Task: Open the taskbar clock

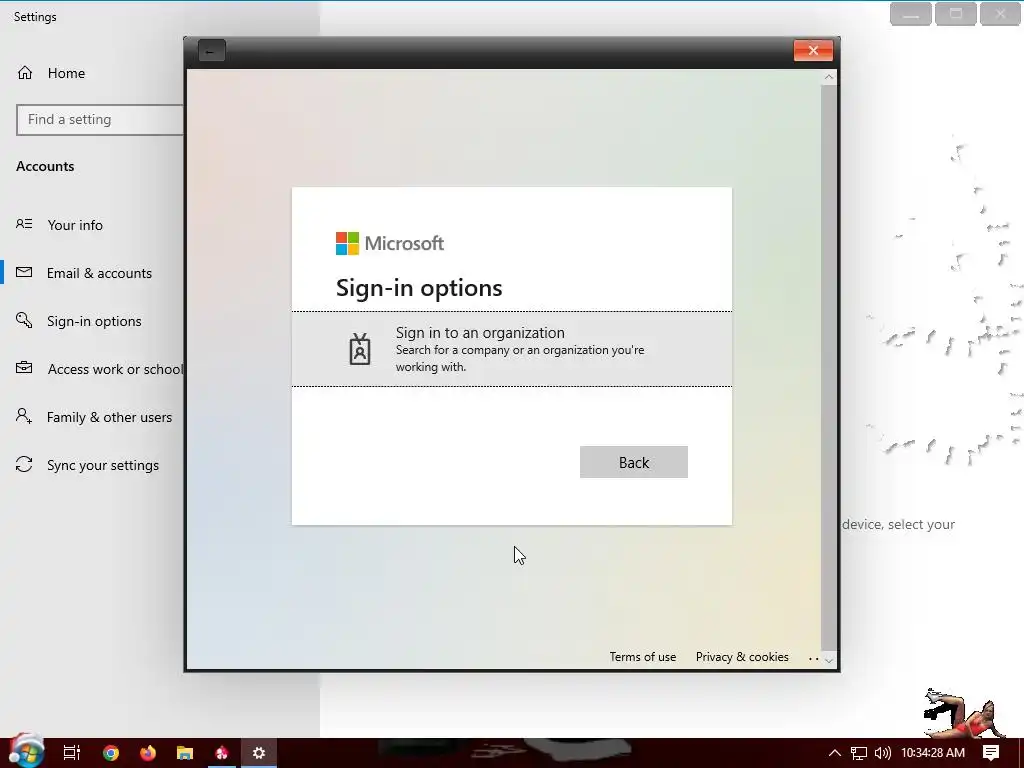Action: point(933,753)
